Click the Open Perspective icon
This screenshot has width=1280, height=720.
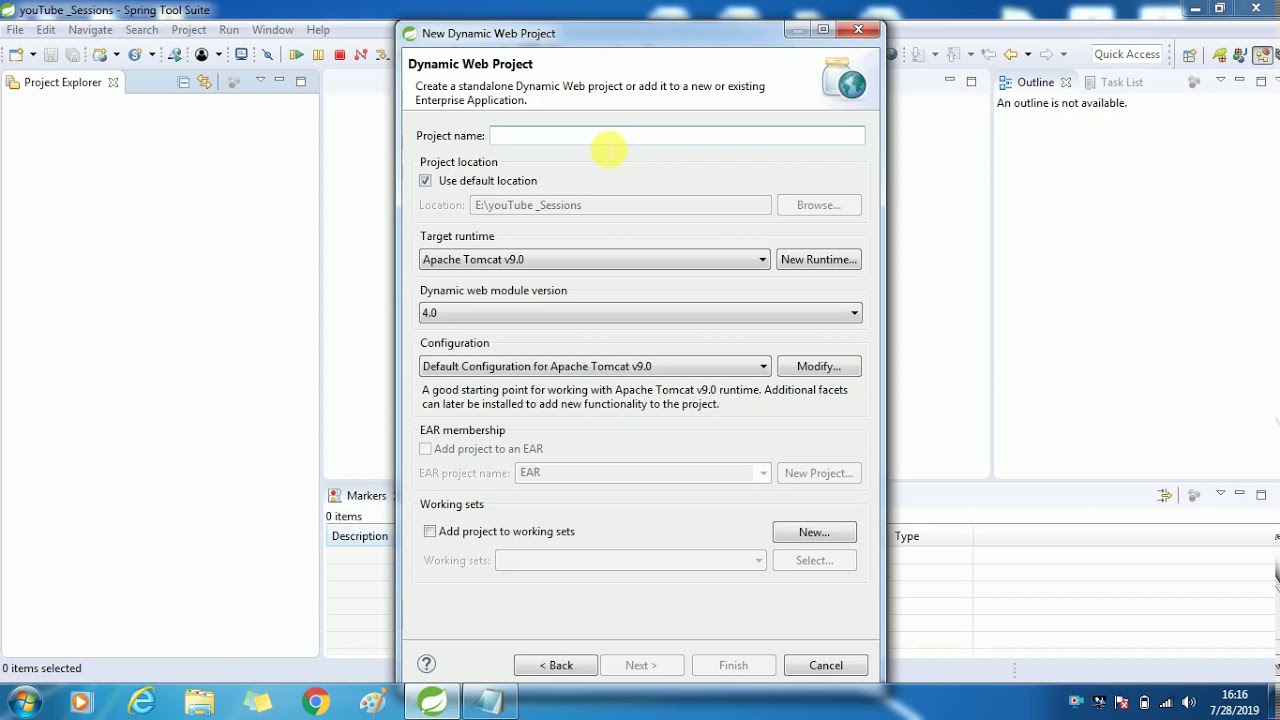[1189, 55]
